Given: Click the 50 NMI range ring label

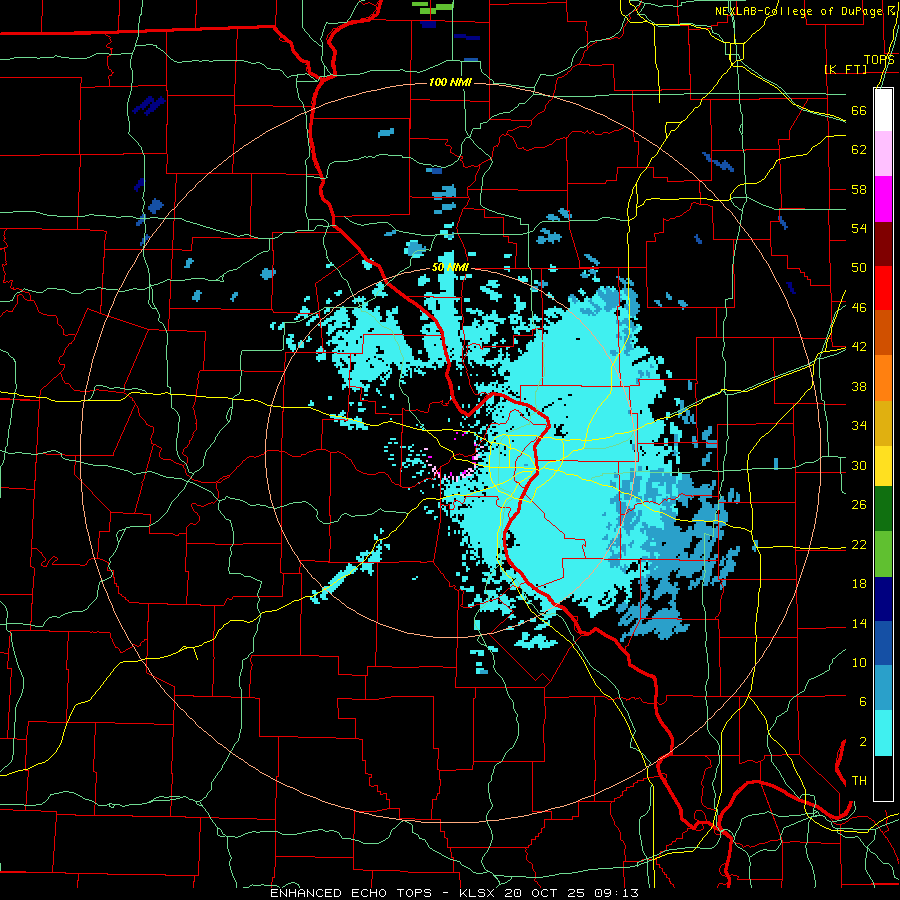Looking at the screenshot, I should tap(450, 267).
